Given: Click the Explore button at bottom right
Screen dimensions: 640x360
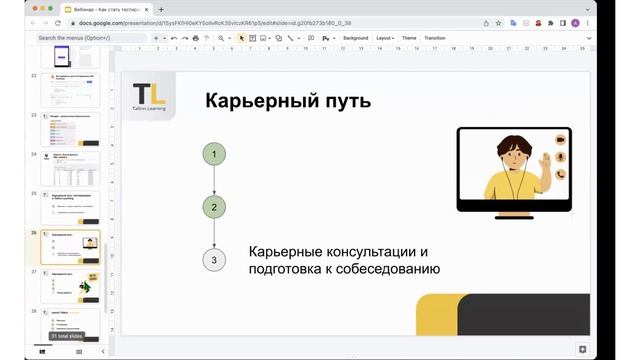Looking at the screenshot, I should click(582, 349).
